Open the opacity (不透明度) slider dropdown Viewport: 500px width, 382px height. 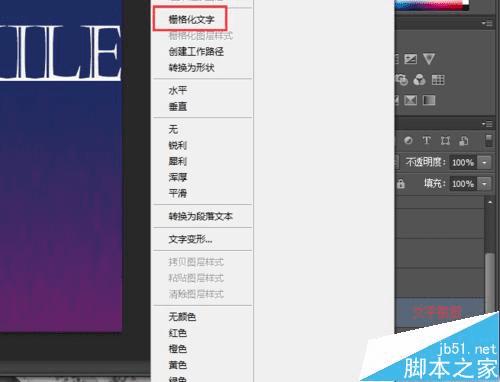(484, 163)
